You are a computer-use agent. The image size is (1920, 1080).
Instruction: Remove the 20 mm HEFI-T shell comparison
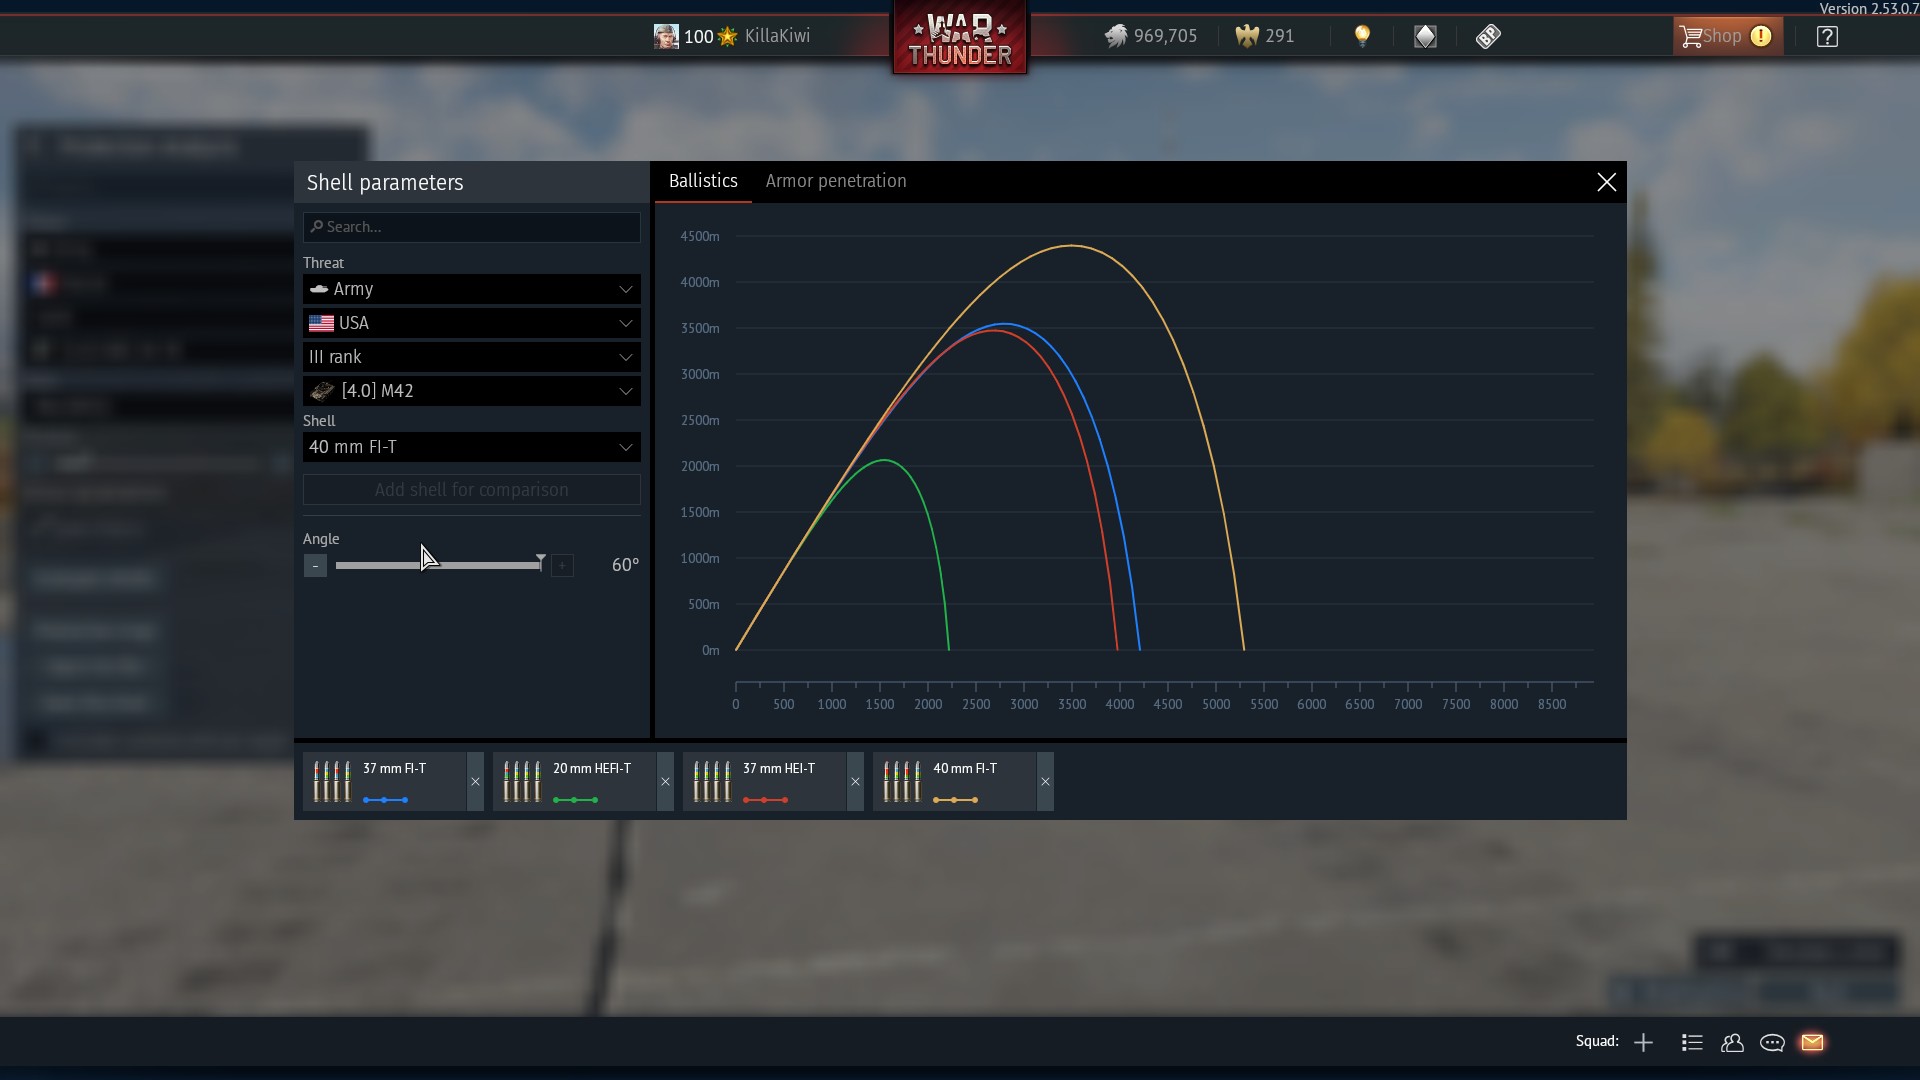point(665,782)
